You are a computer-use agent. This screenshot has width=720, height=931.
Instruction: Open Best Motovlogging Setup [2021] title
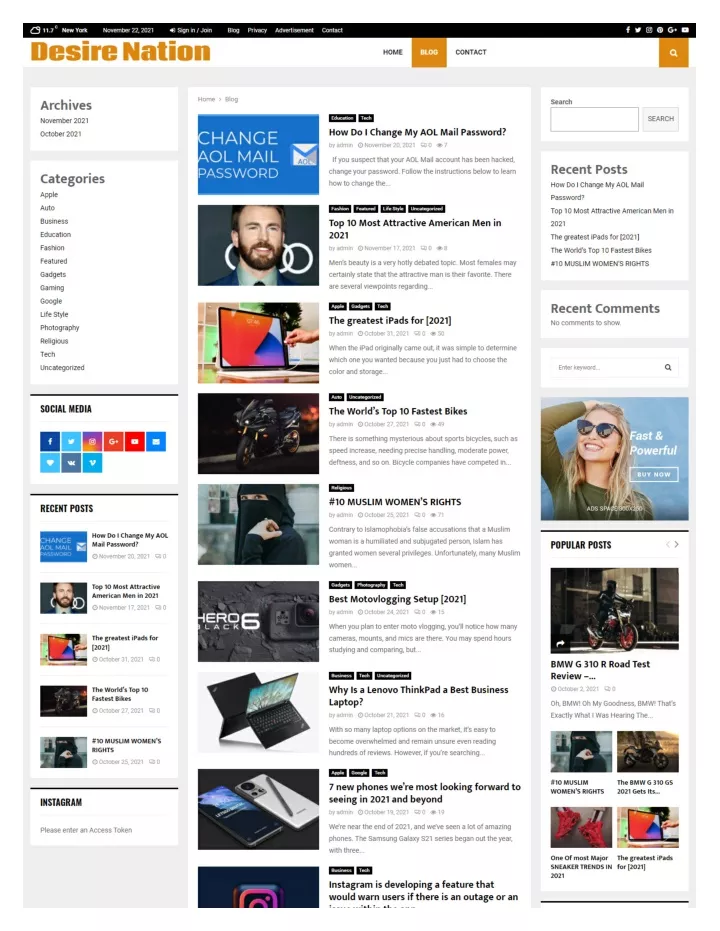point(397,598)
